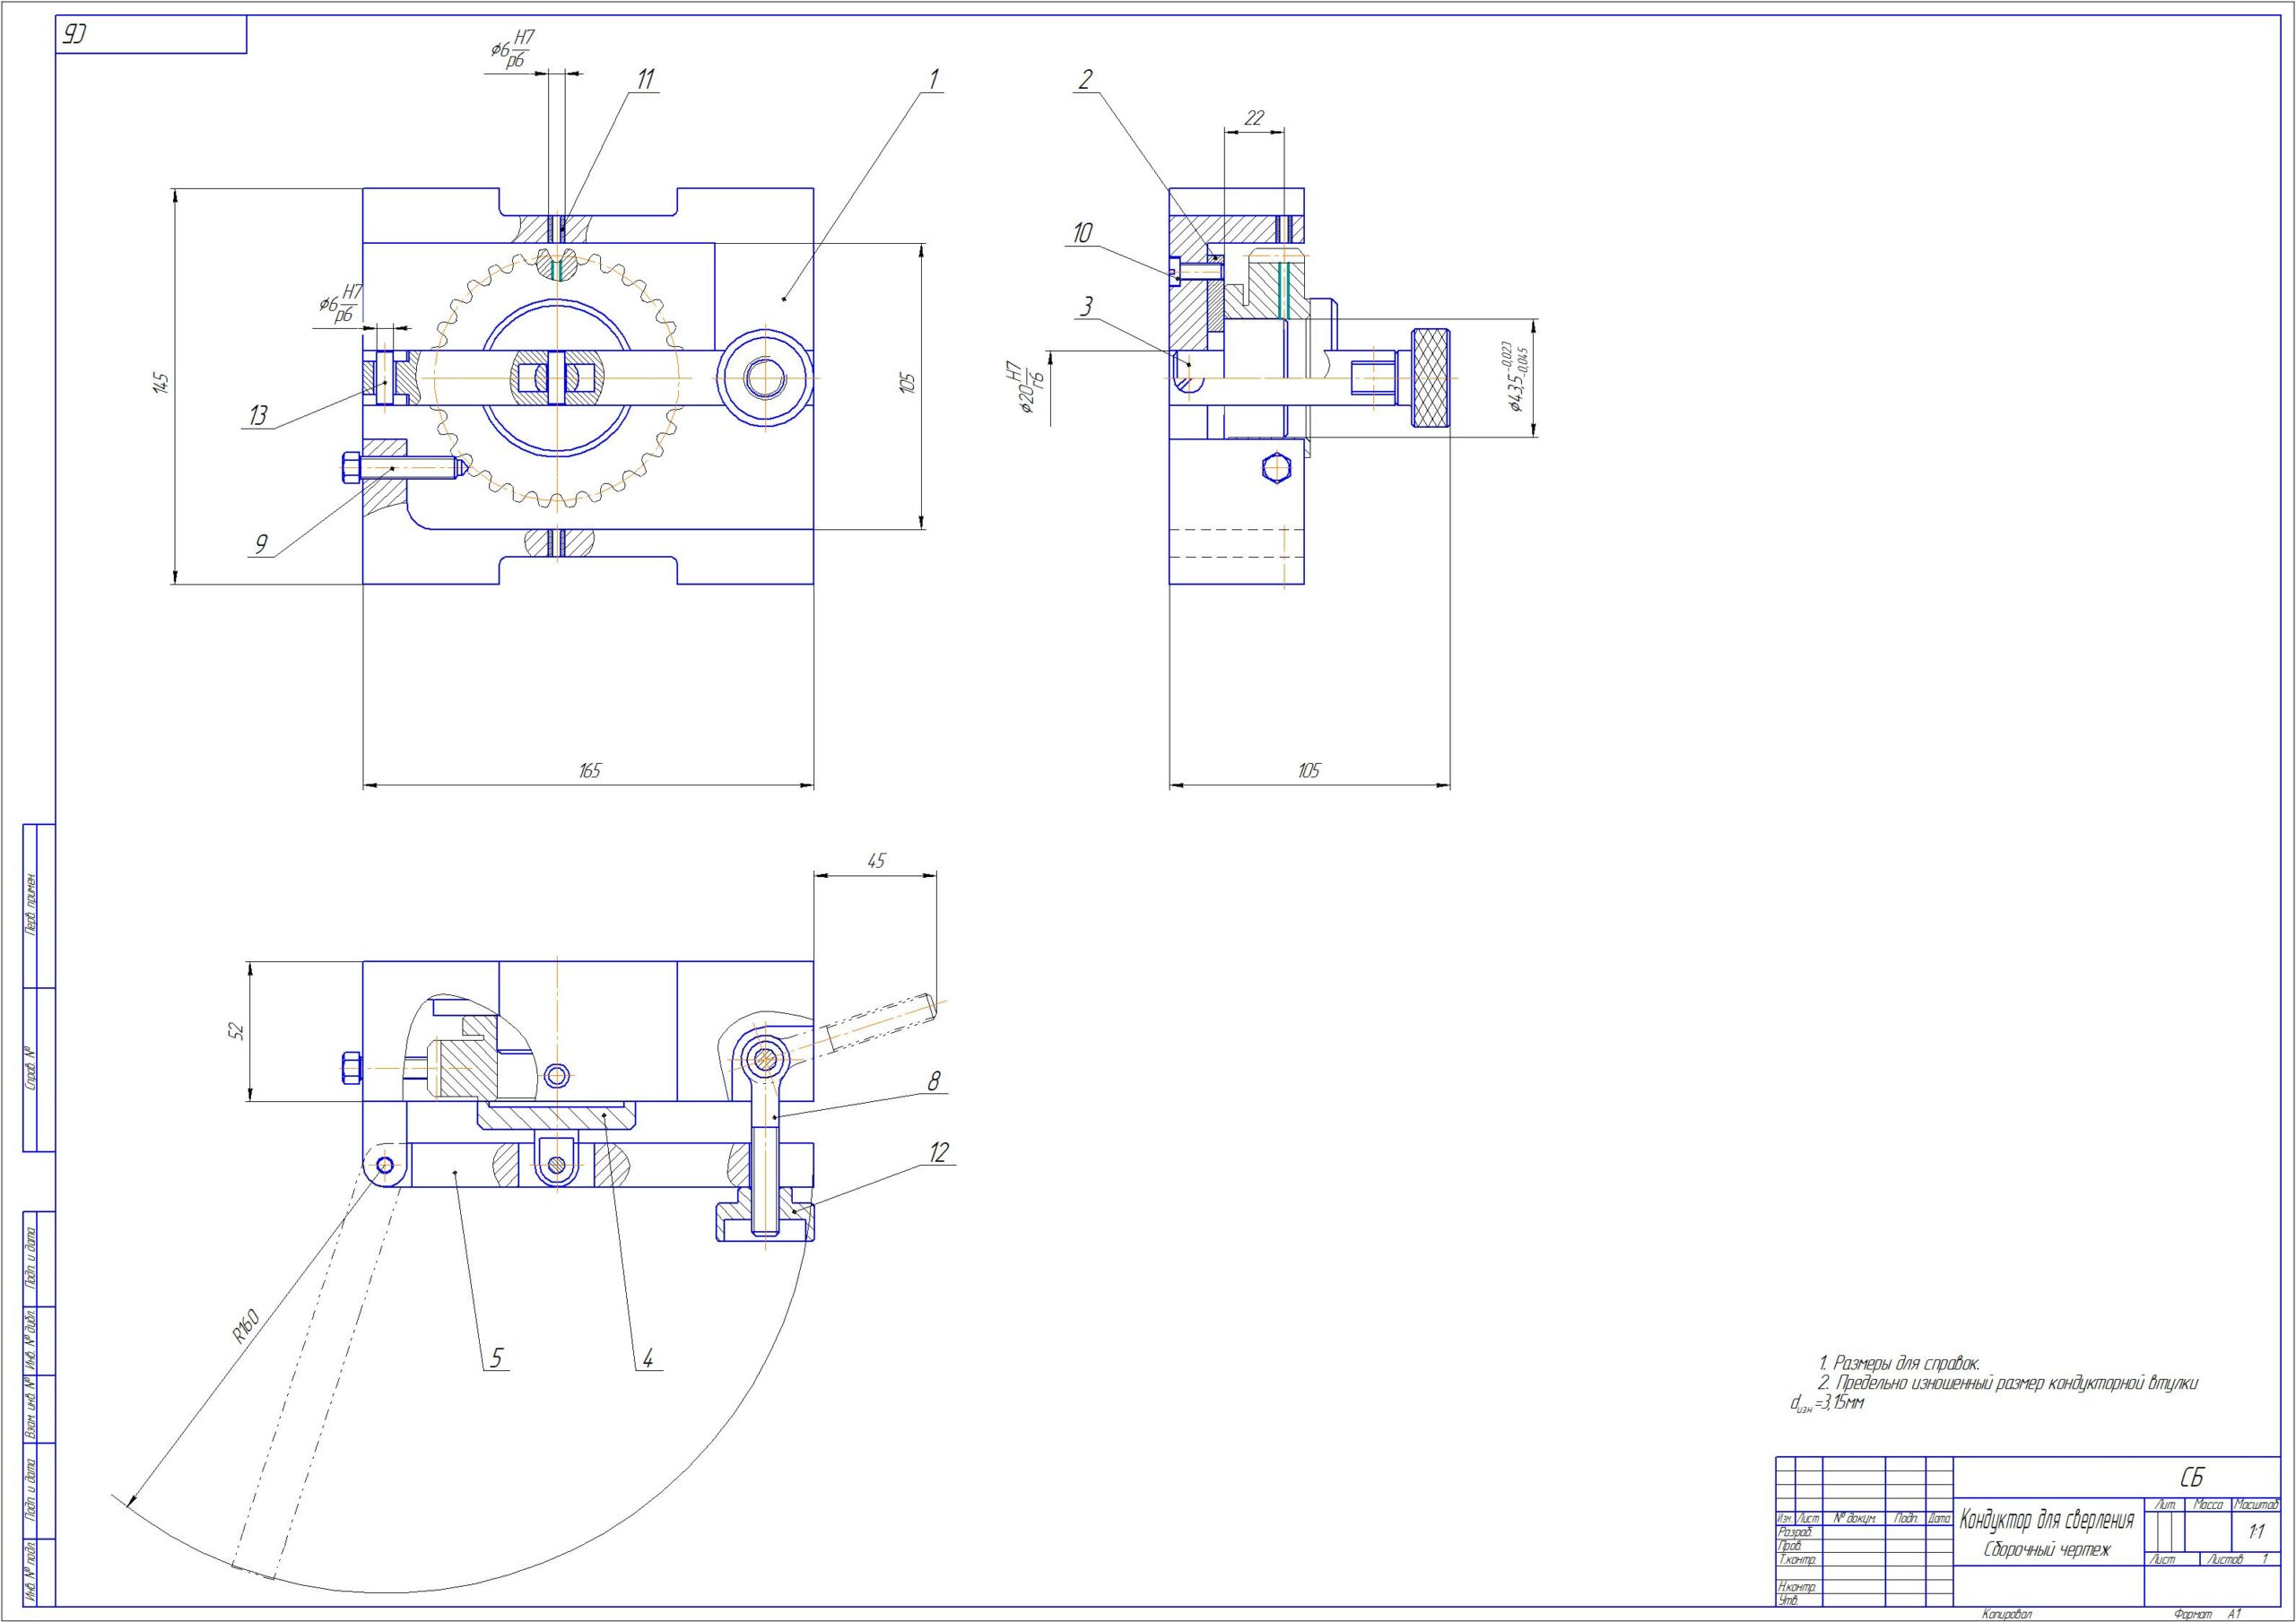Click part callout number 11
The image size is (2296, 1622).
coord(646,79)
